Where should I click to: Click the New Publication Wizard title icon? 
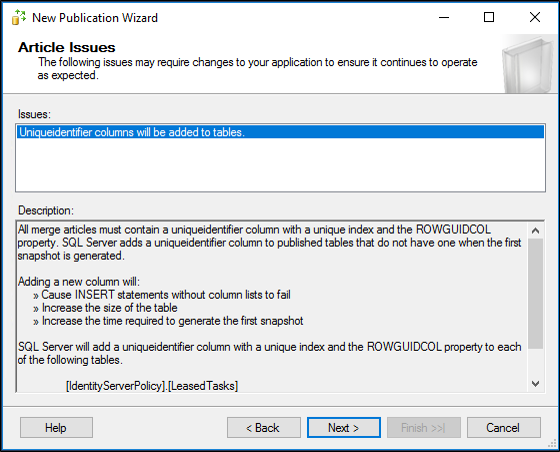pos(19,17)
